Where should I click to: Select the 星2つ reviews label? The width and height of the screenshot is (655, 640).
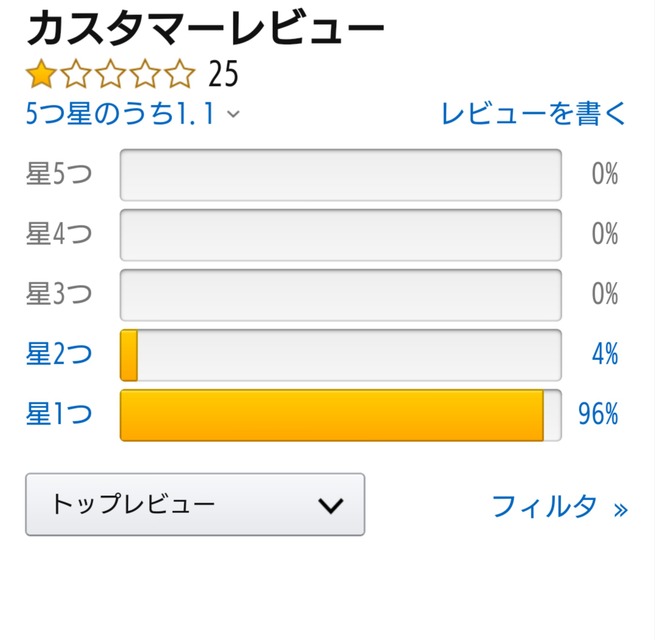coord(59,354)
